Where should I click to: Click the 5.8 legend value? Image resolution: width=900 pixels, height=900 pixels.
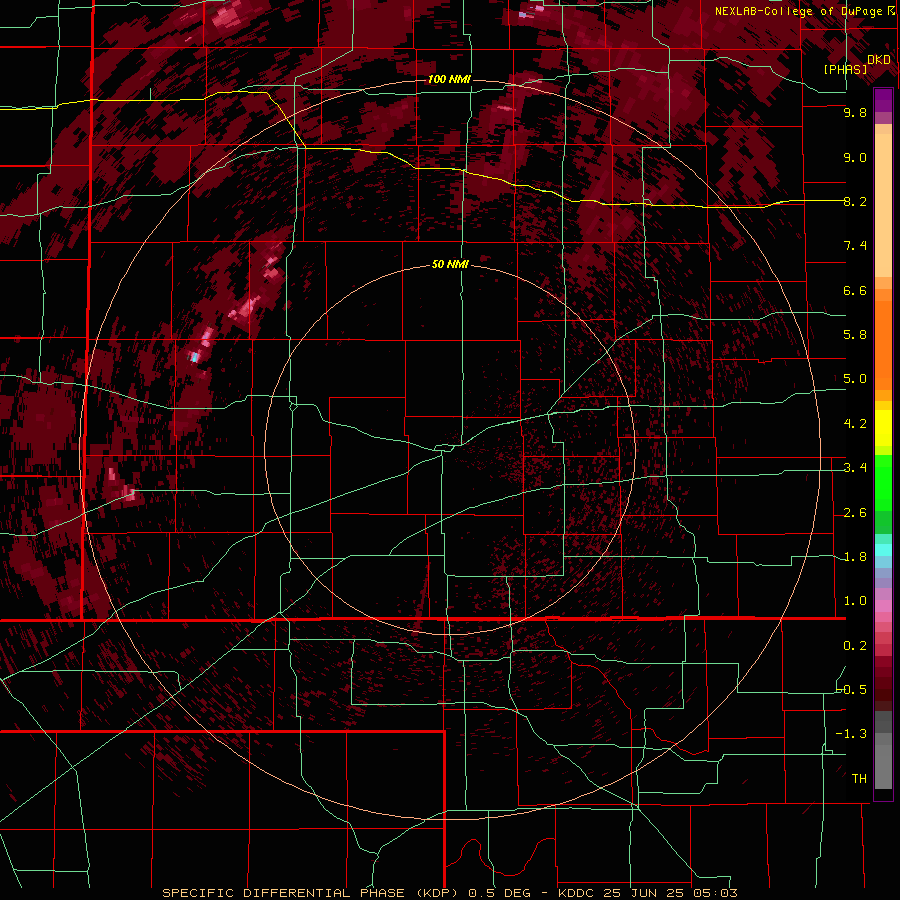[x=855, y=335]
